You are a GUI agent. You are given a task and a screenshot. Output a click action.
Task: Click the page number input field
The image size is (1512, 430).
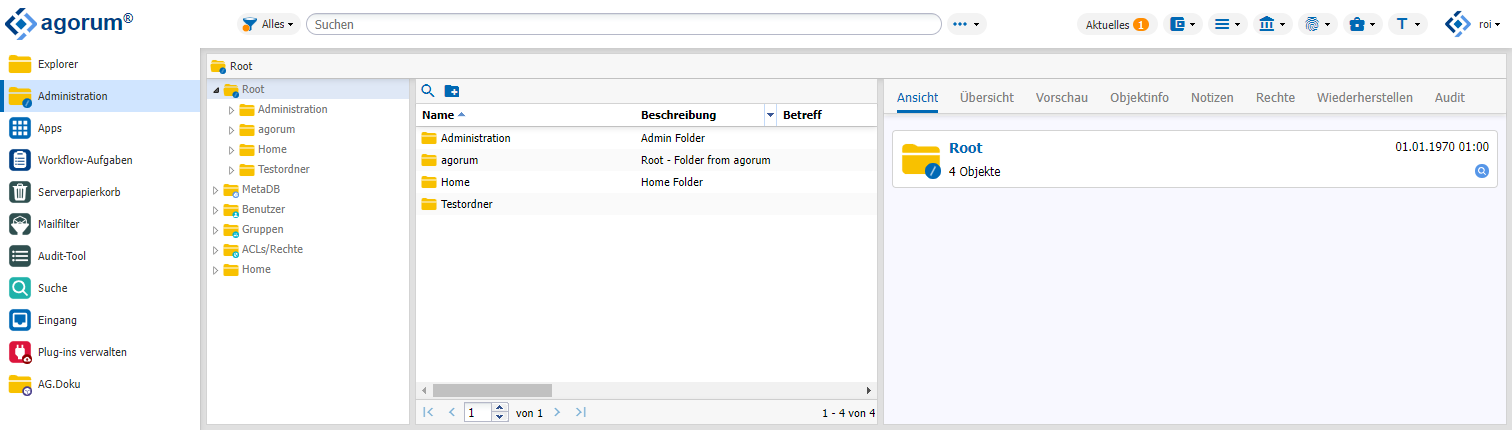coord(479,412)
